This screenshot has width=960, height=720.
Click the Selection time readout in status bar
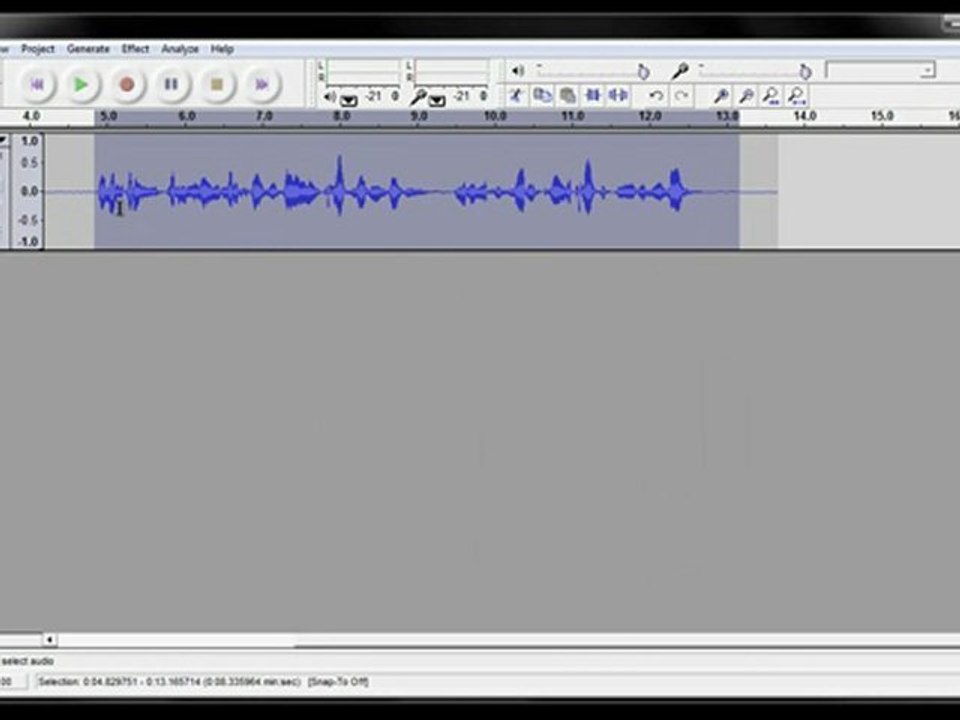tap(170, 681)
